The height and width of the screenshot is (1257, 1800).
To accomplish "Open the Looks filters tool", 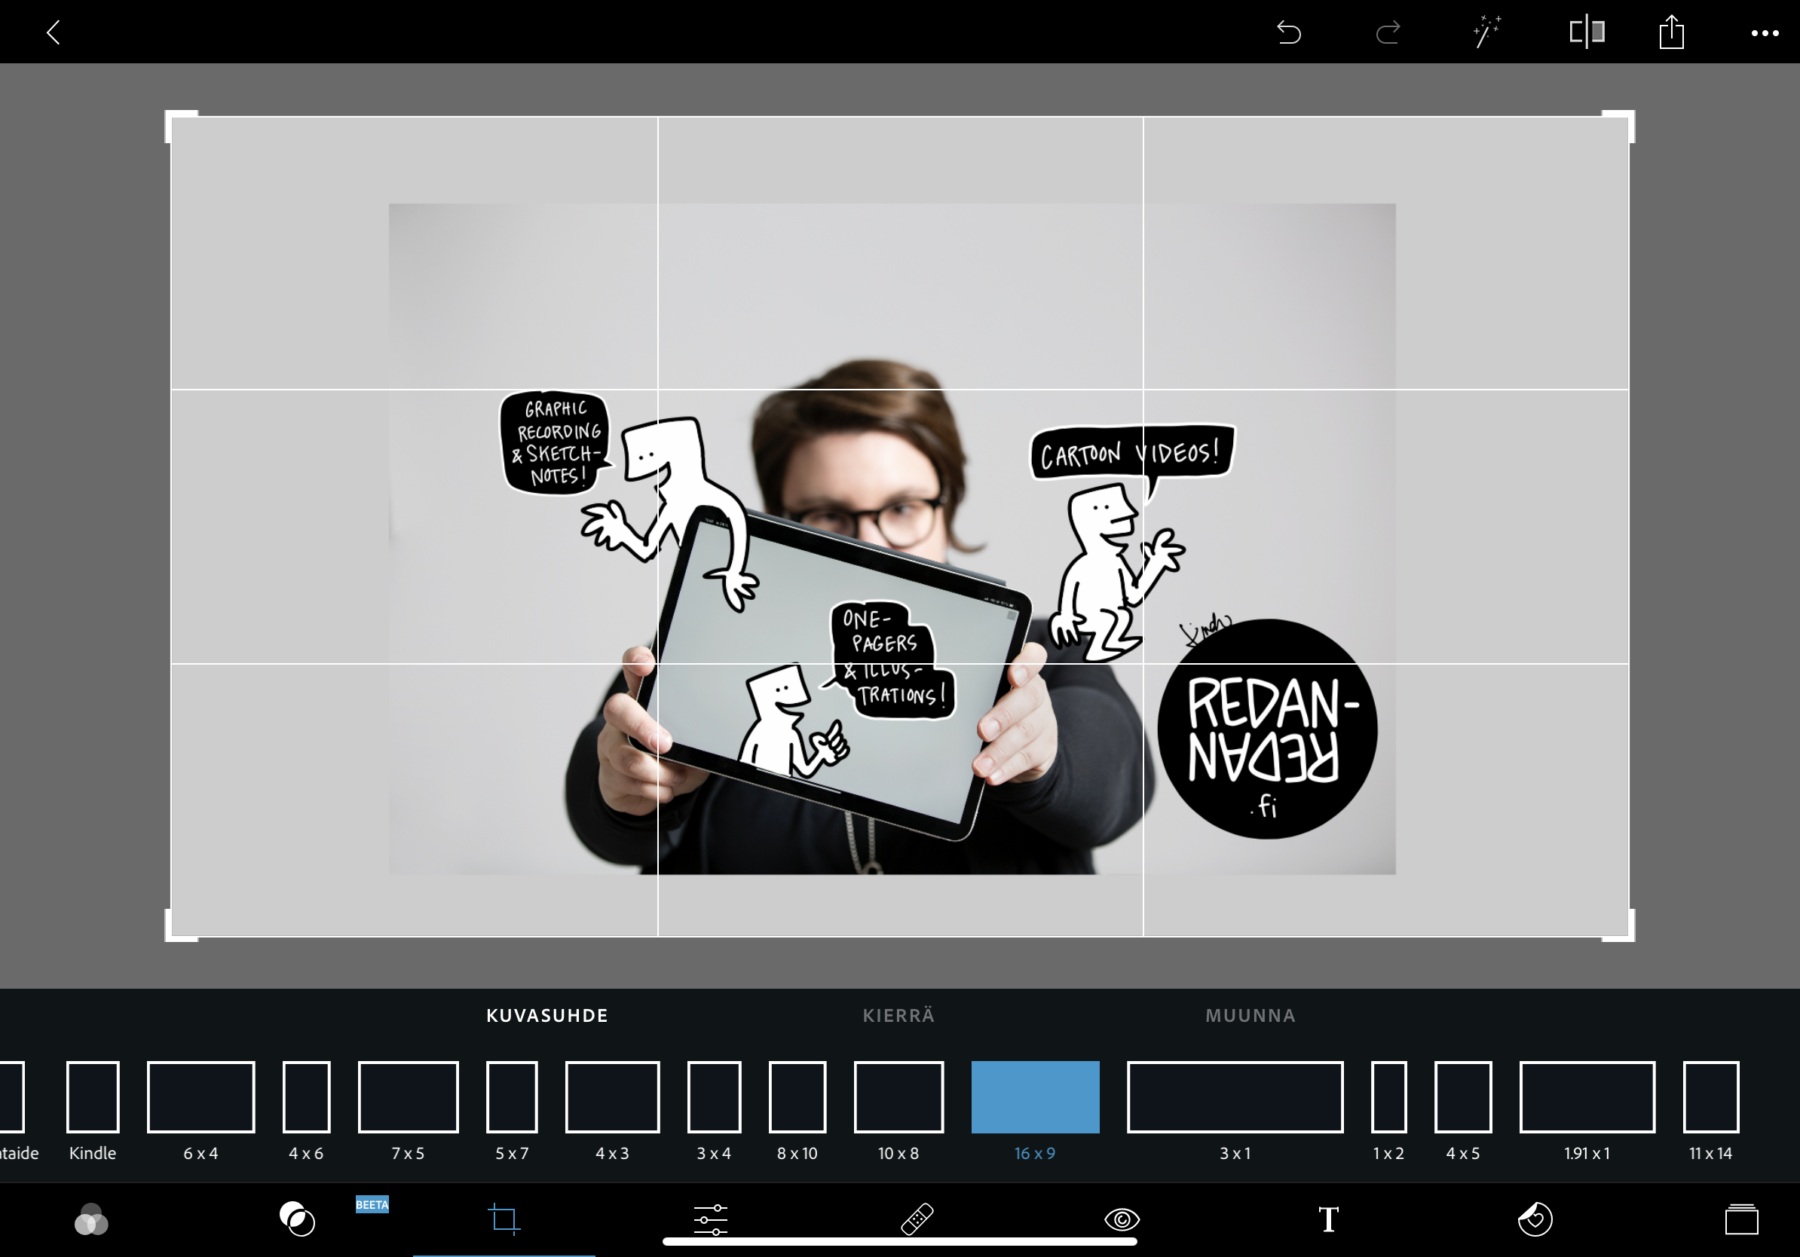I will click(x=91, y=1219).
